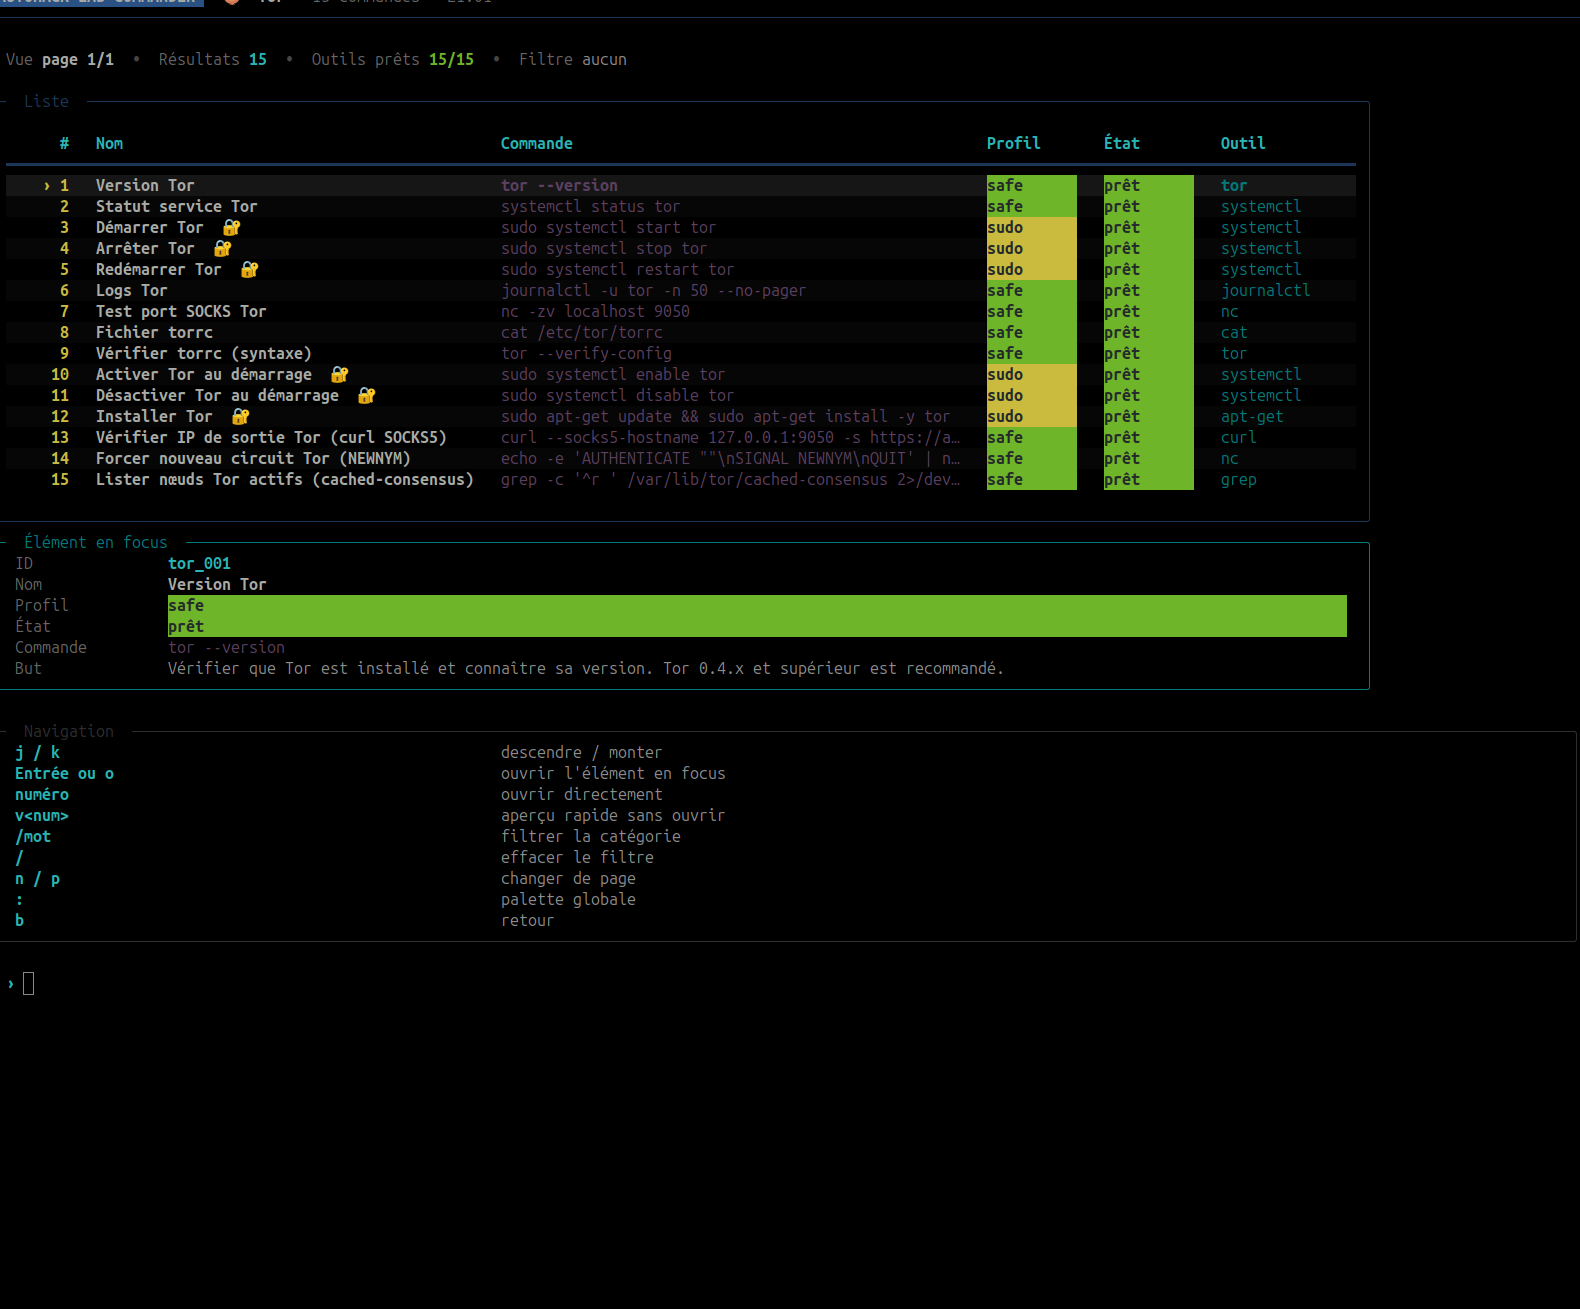Click the 'Résultats 15' indicator

point(212,59)
